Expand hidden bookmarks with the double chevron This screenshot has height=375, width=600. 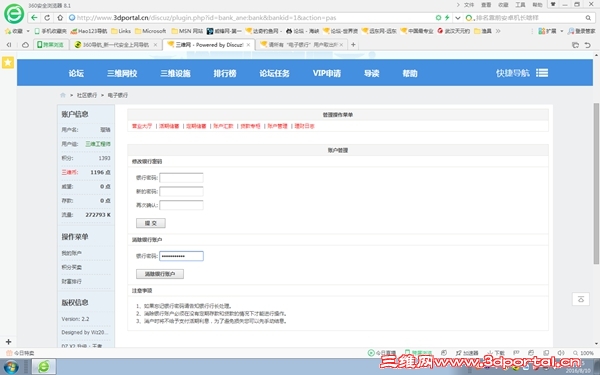tap(498, 31)
